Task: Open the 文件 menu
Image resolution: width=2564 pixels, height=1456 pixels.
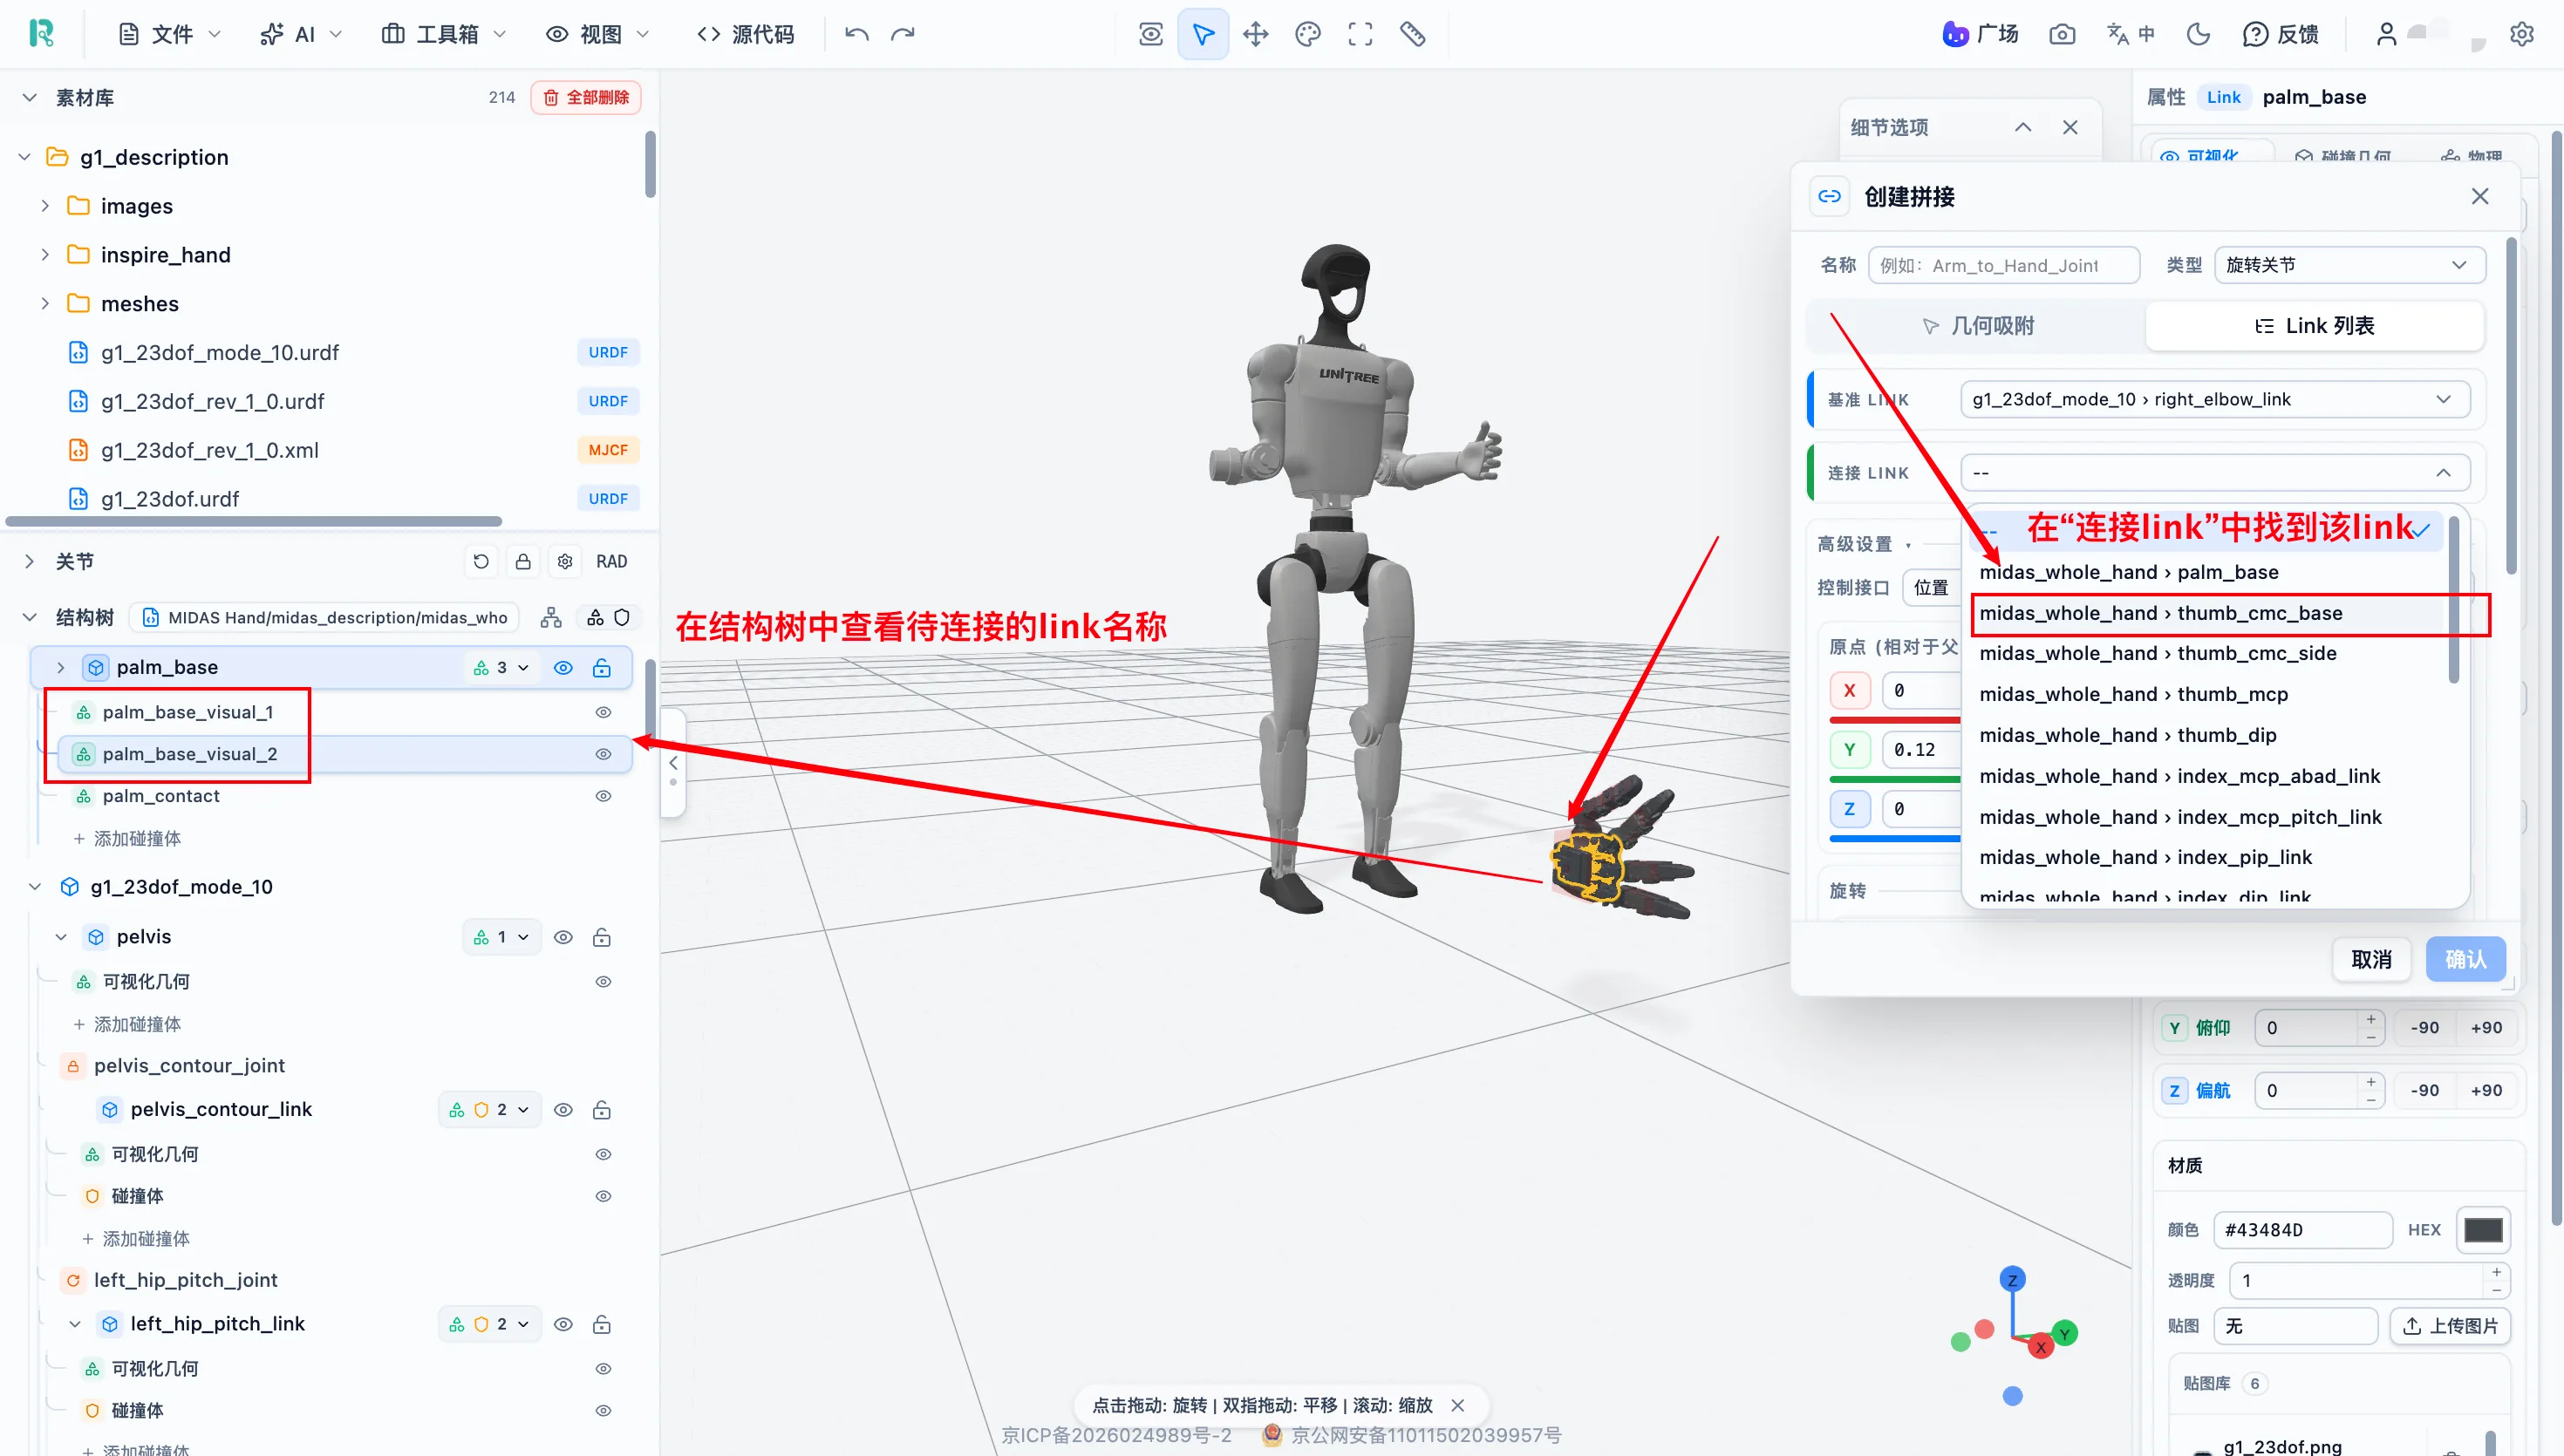Action: coord(169,34)
